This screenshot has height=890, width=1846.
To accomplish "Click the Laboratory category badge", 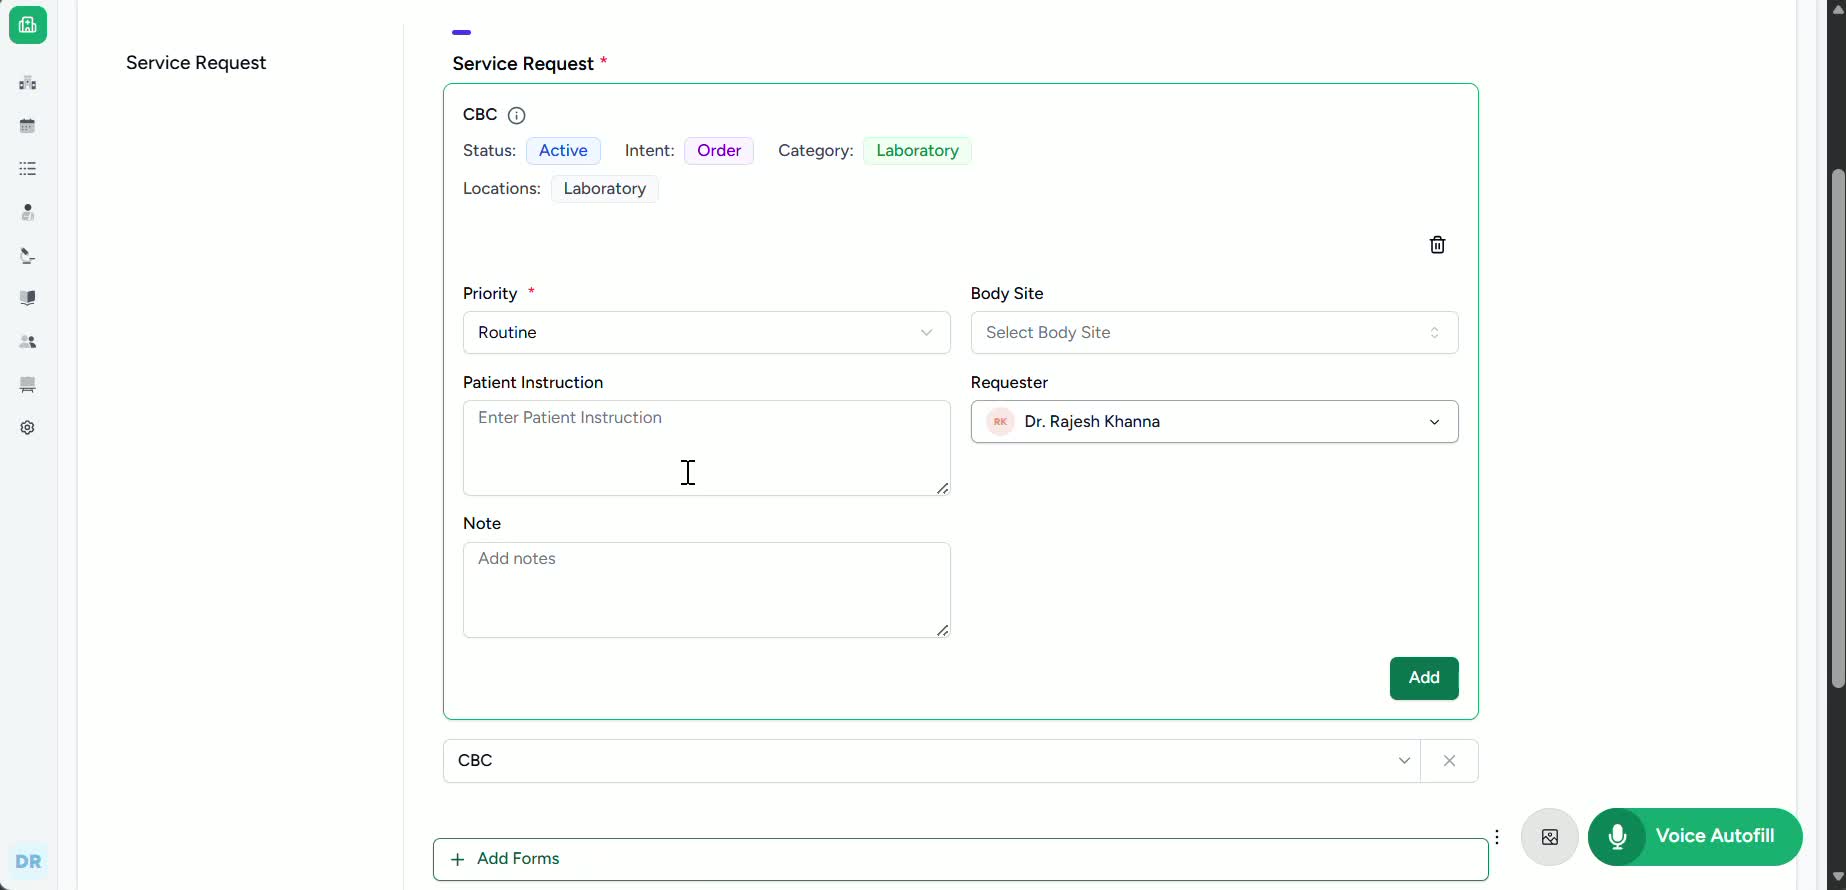I will (x=917, y=151).
